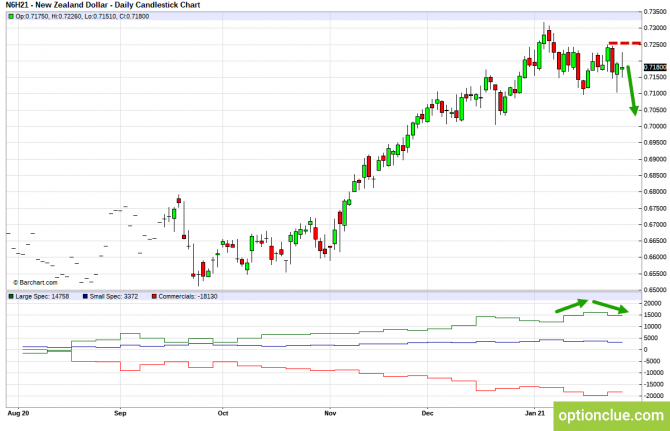Click the -20000 positions axis label
This screenshot has height=431, width=670.
tap(654, 396)
